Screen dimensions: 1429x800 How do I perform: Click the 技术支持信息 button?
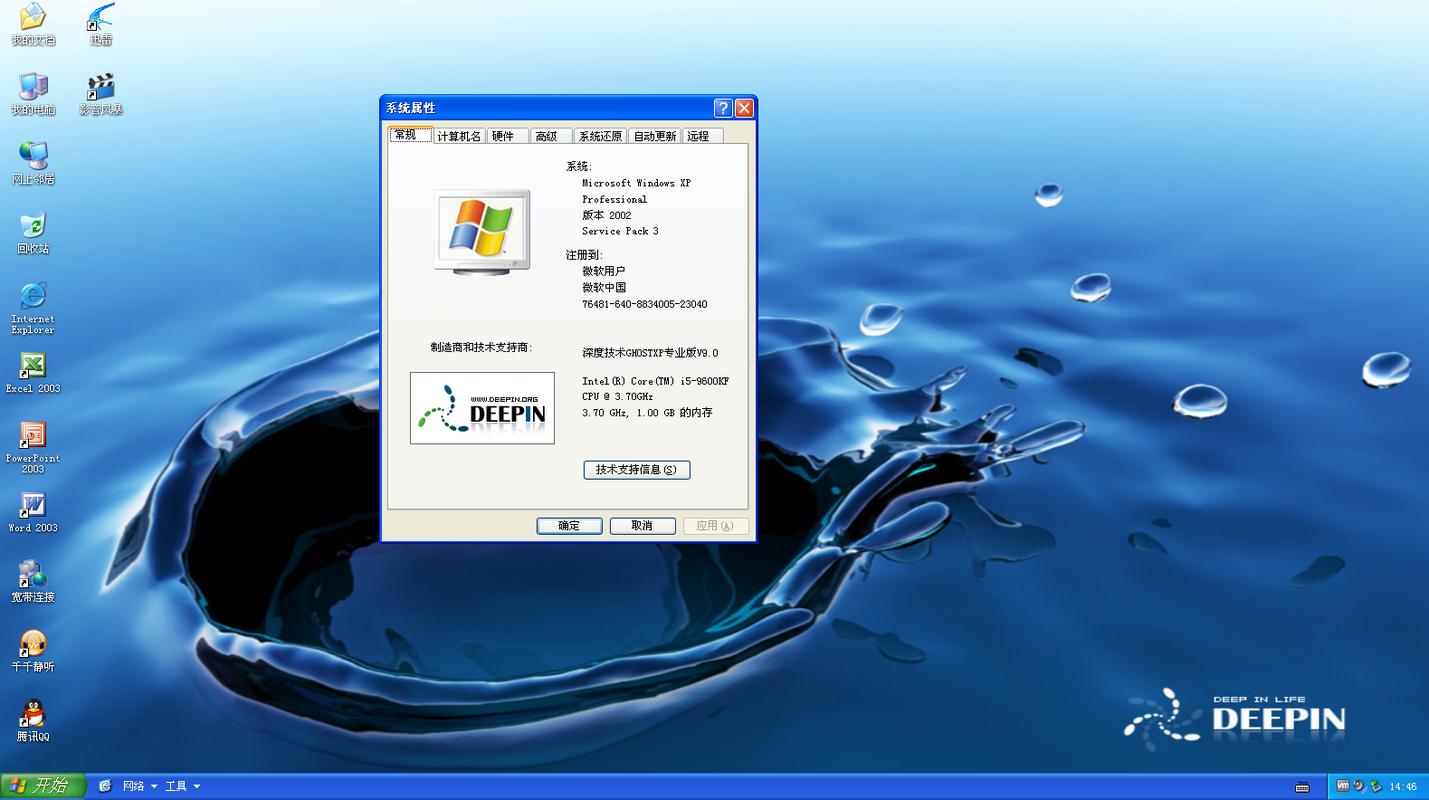point(637,469)
